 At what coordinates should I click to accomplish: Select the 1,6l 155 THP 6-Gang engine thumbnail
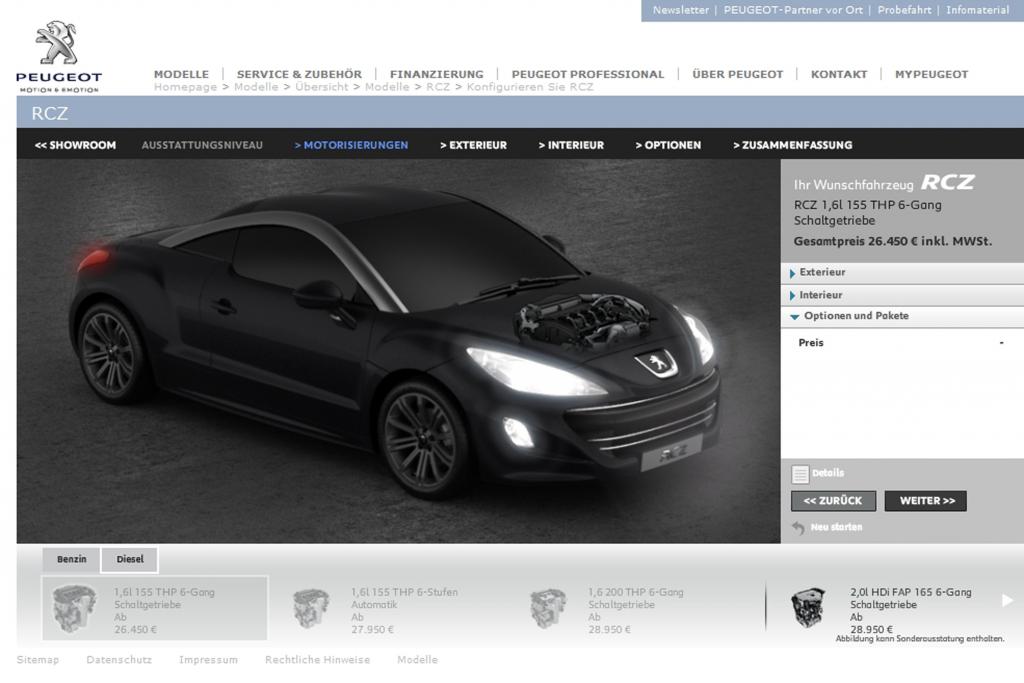[x=74, y=608]
